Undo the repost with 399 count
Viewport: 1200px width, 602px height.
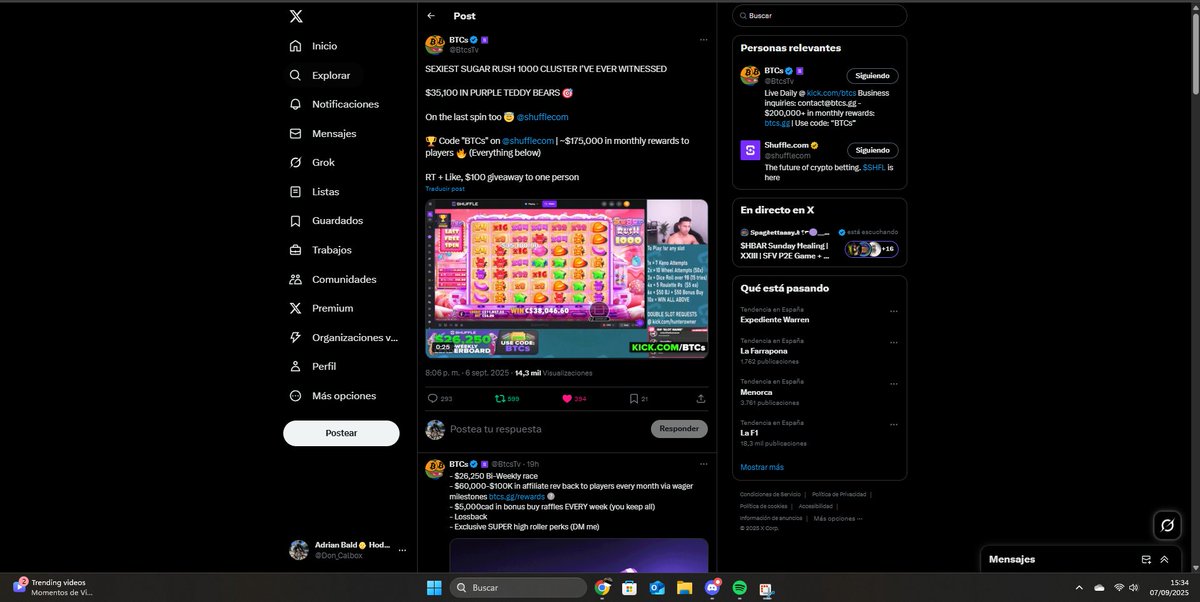point(507,399)
